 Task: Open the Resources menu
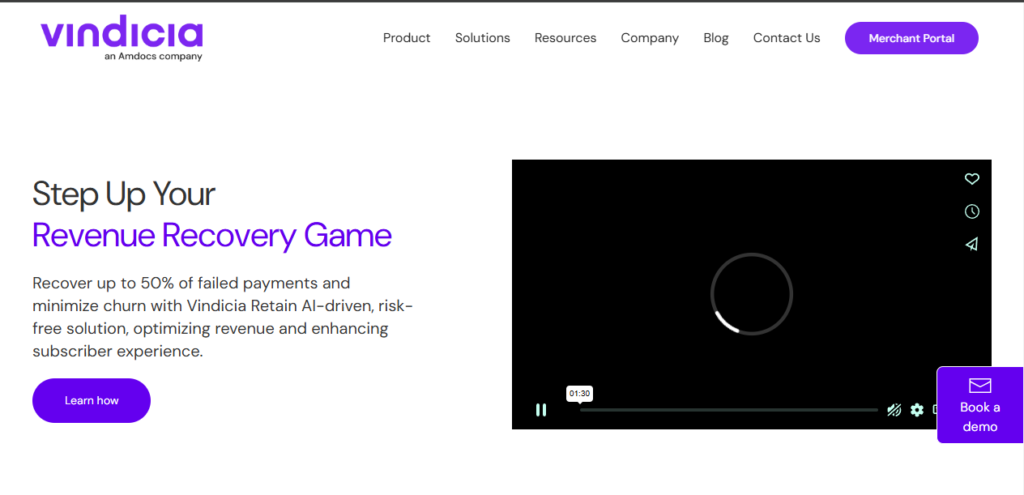click(565, 38)
